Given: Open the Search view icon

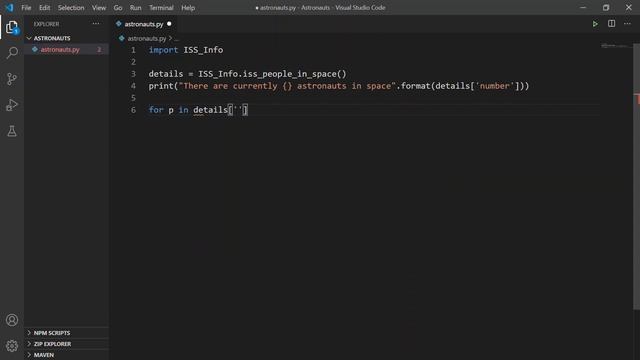Looking at the screenshot, I should [x=12, y=53].
